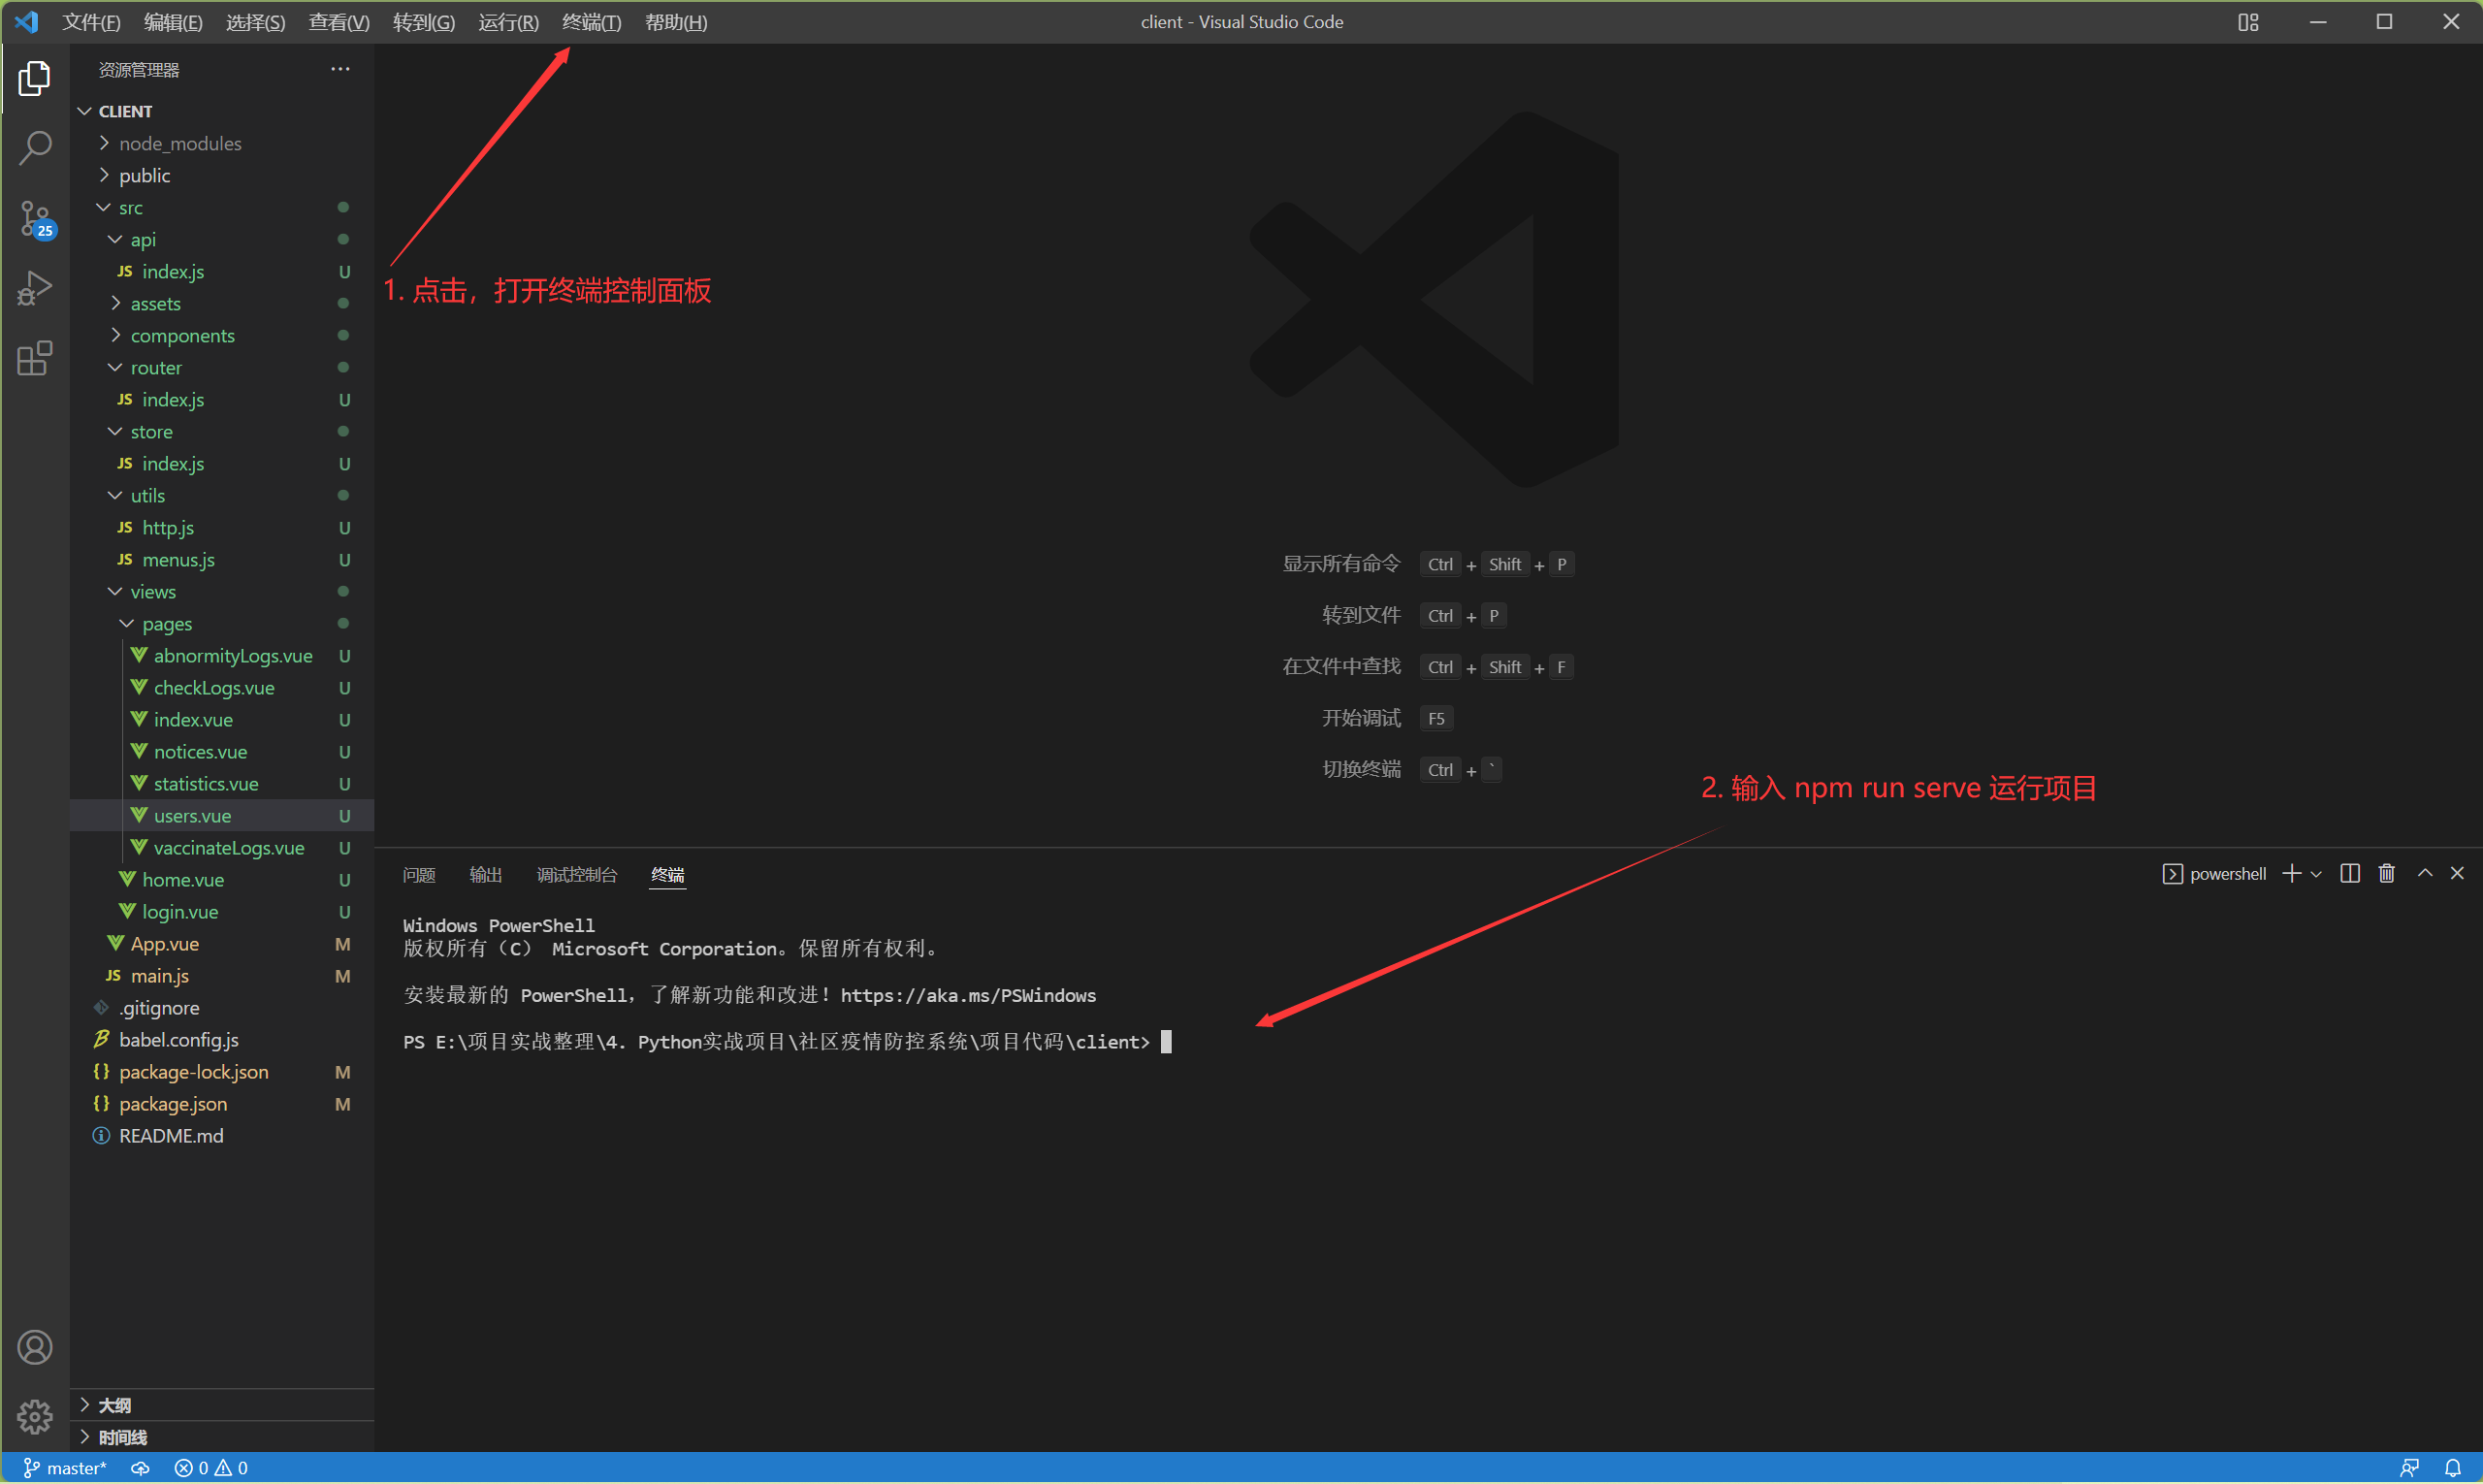This screenshot has height=1484, width=2483.
Task: Click the notifications bell in status bar
Action: 2452,1467
